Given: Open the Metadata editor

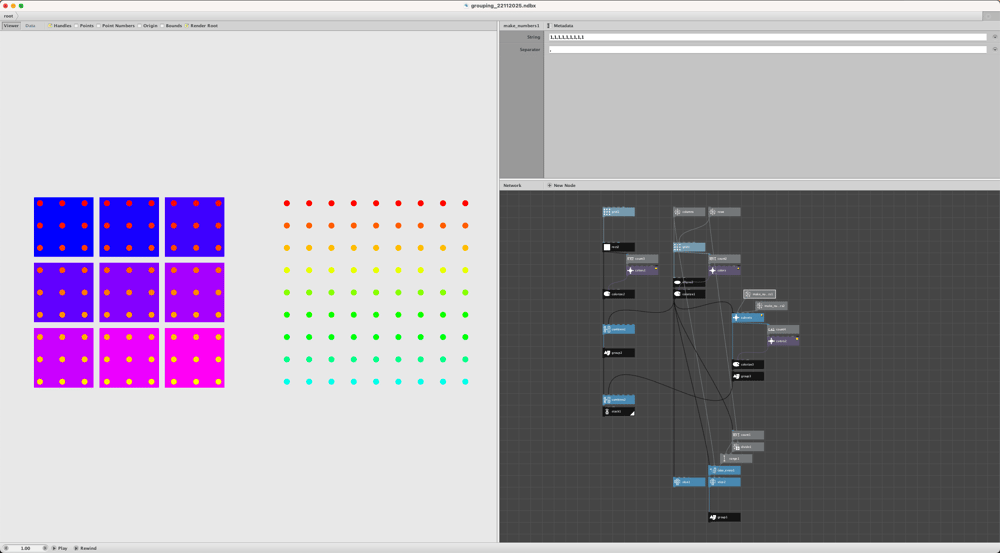Looking at the screenshot, I should 560,26.
